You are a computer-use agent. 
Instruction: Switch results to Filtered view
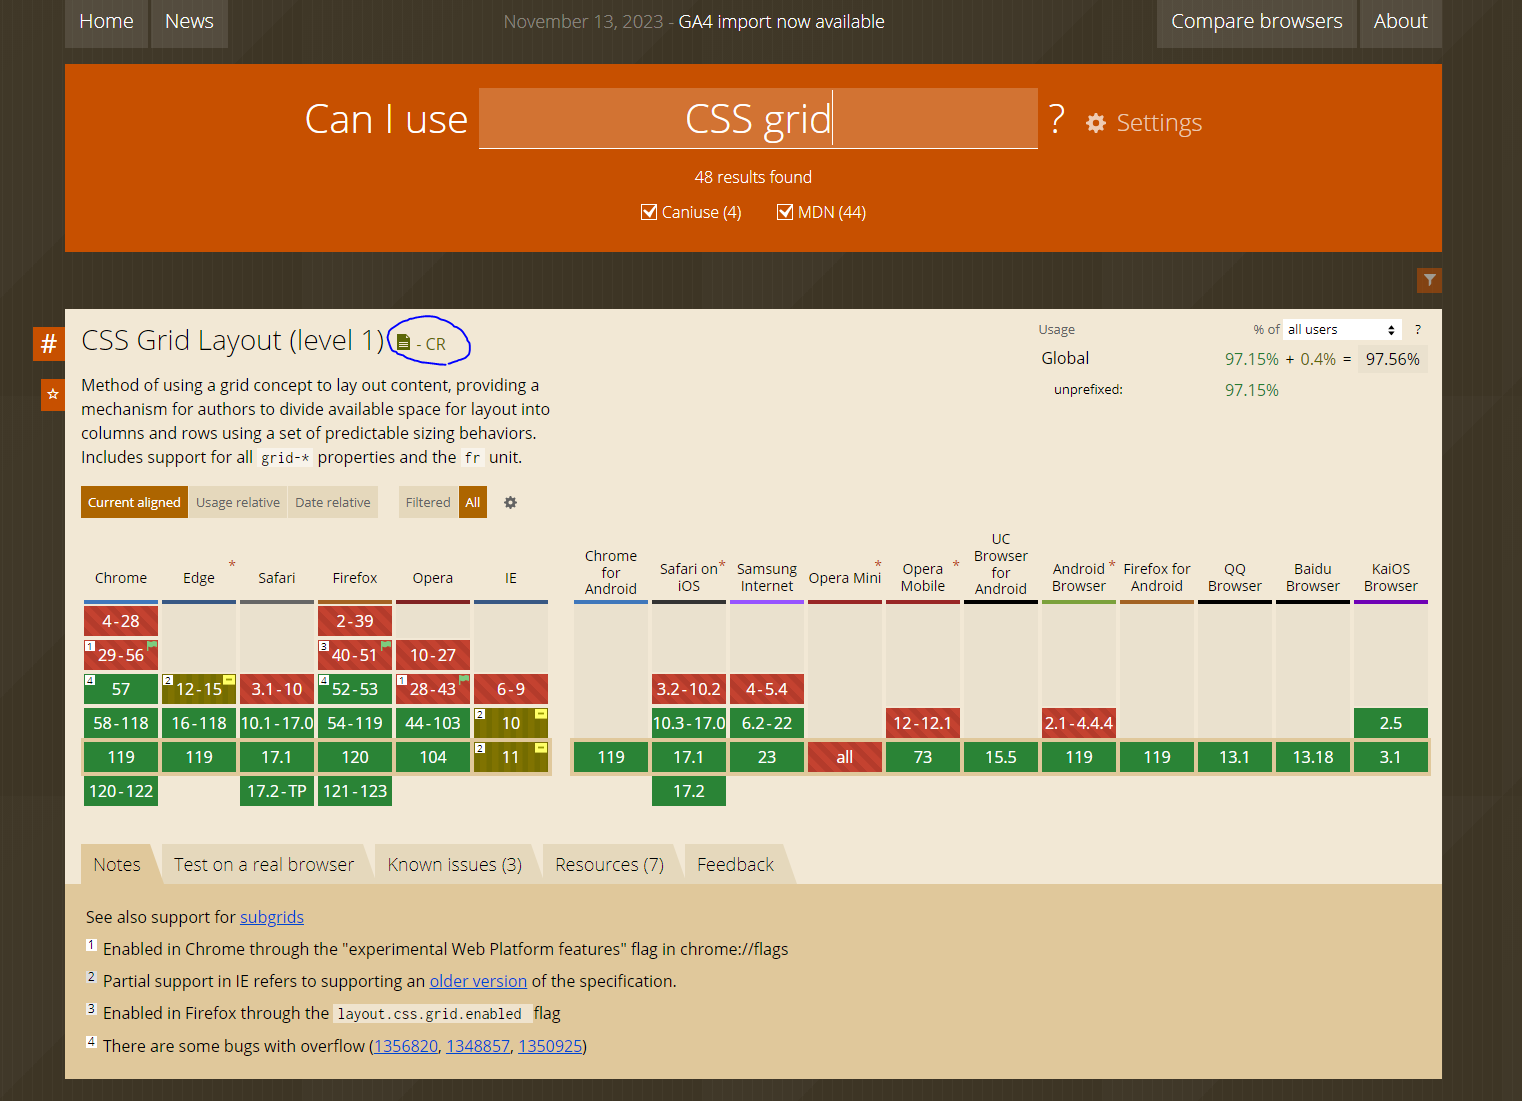427,502
